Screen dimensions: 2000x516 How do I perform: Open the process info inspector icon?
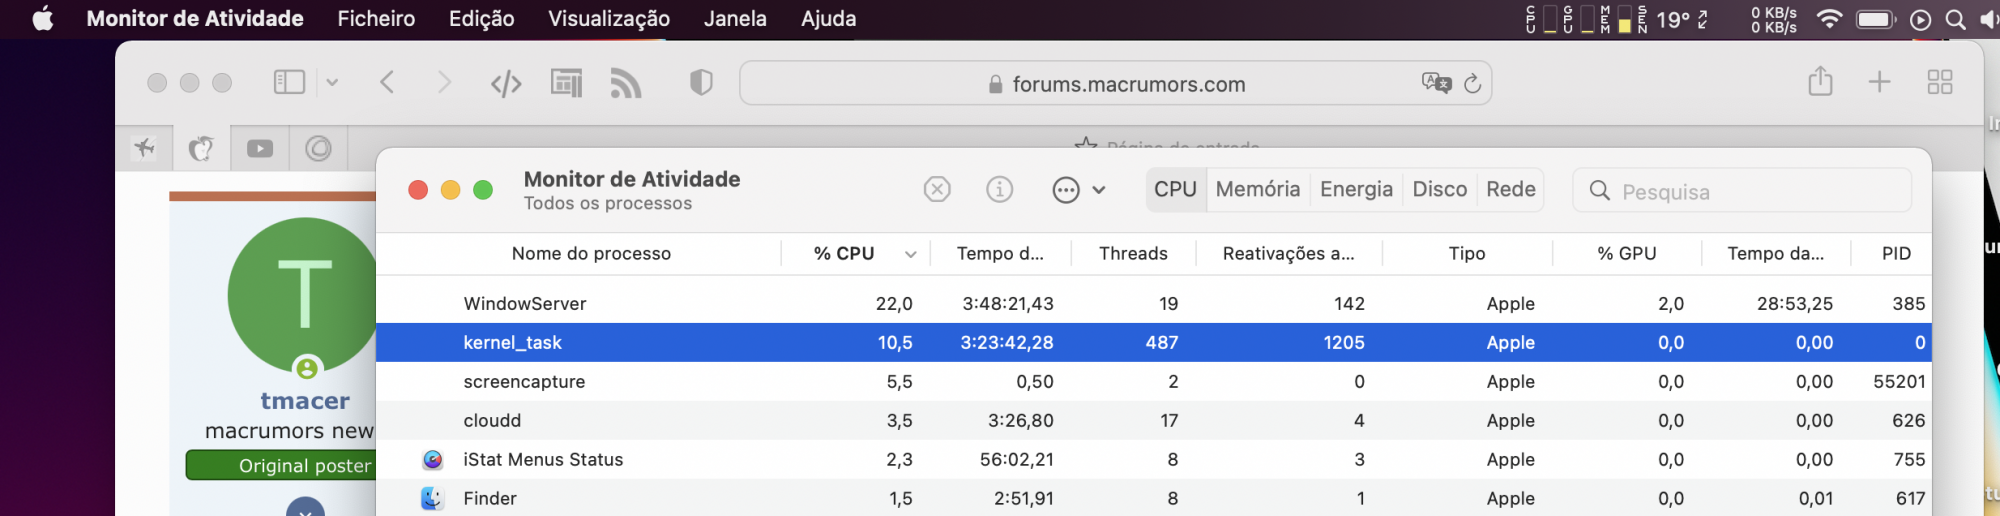click(999, 189)
